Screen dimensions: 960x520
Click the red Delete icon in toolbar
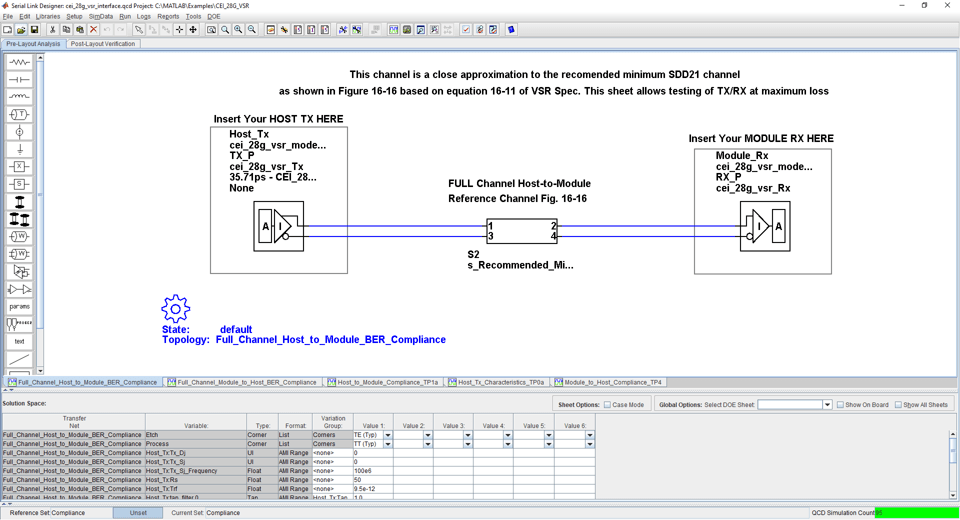tap(93, 30)
